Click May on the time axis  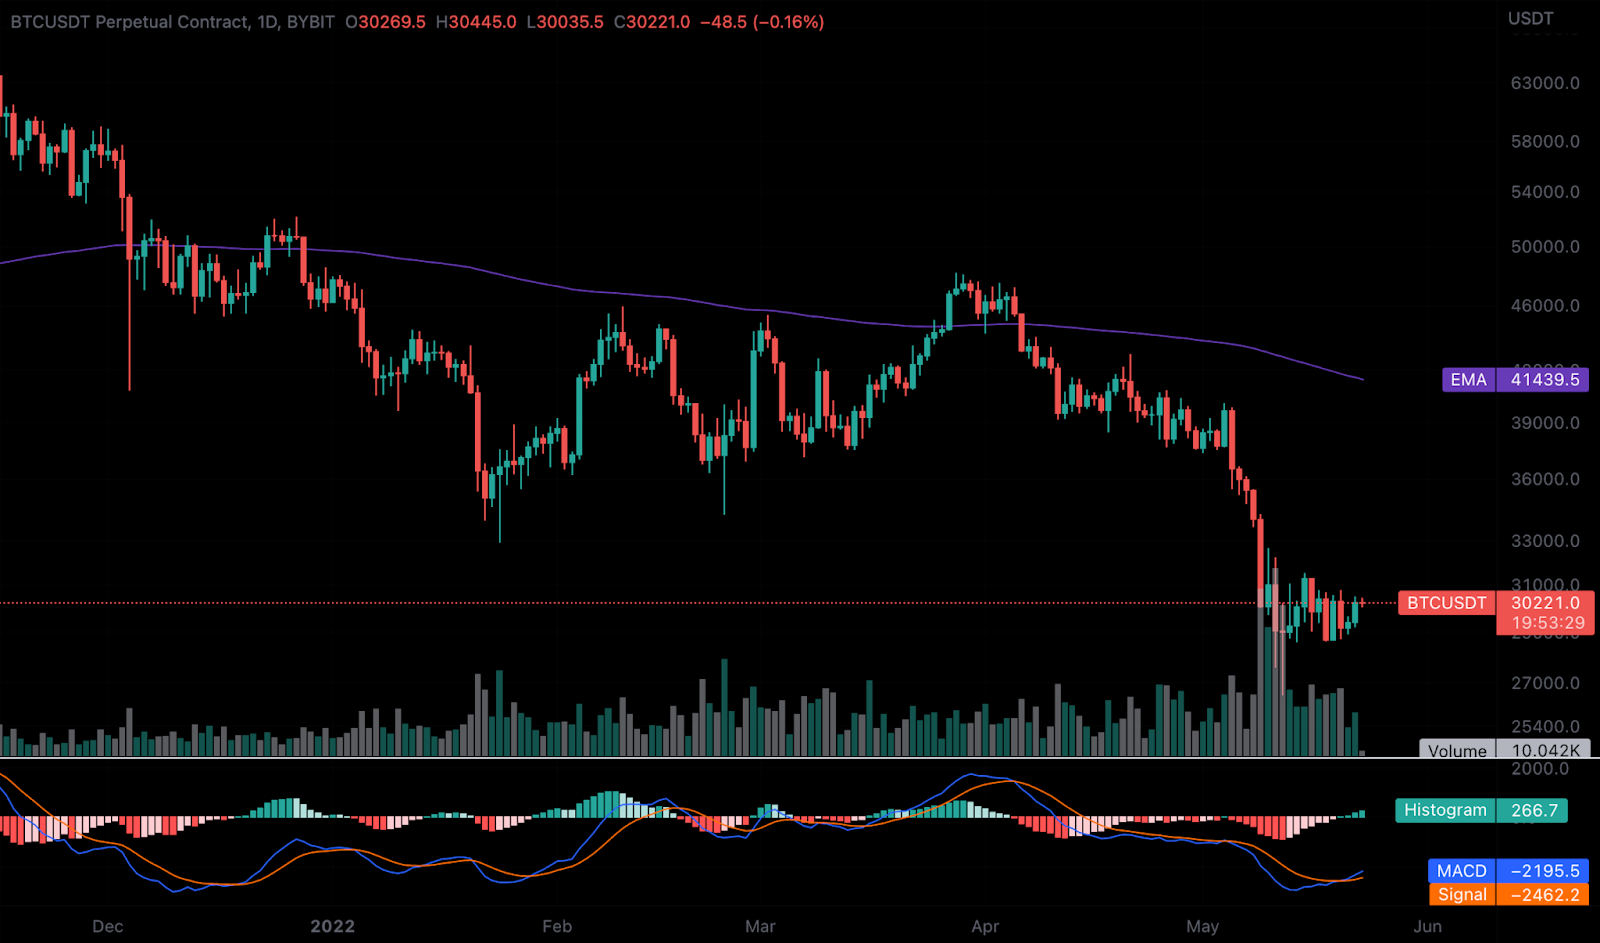(x=1202, y=927)
